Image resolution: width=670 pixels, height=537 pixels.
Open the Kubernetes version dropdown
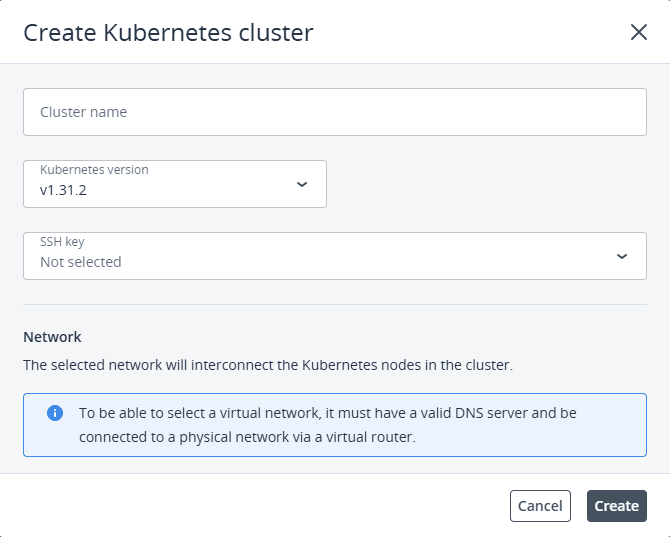pyautogui.click(x=175, y=184)
